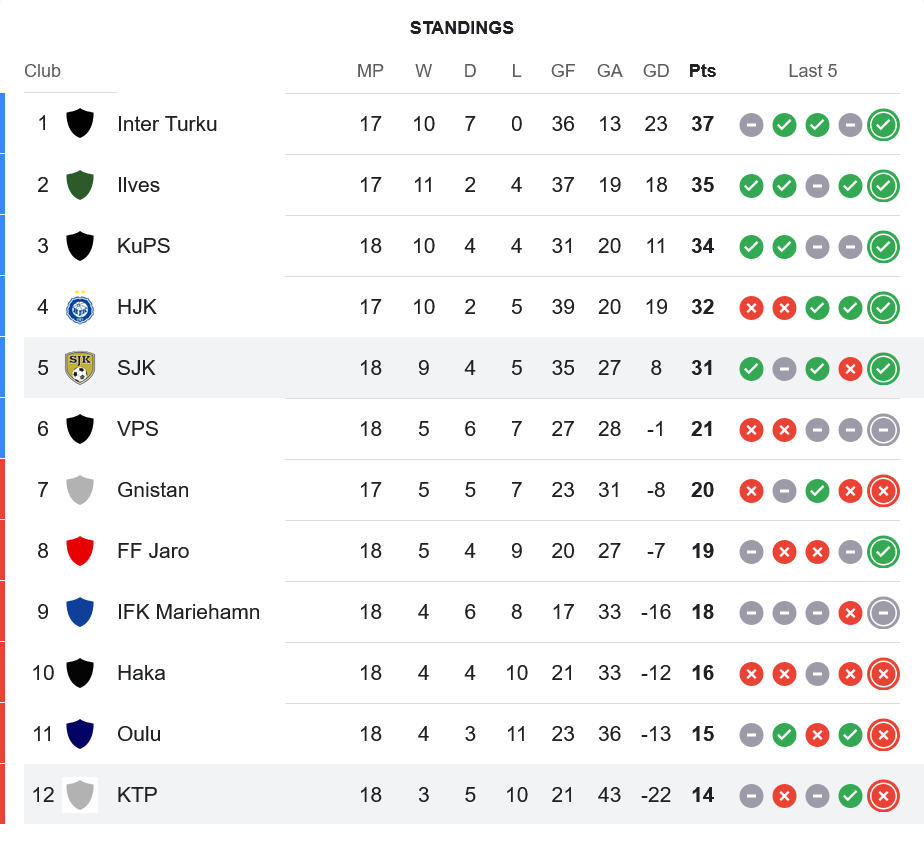Click the navy Oulu shield icon

tap(80, 734)
